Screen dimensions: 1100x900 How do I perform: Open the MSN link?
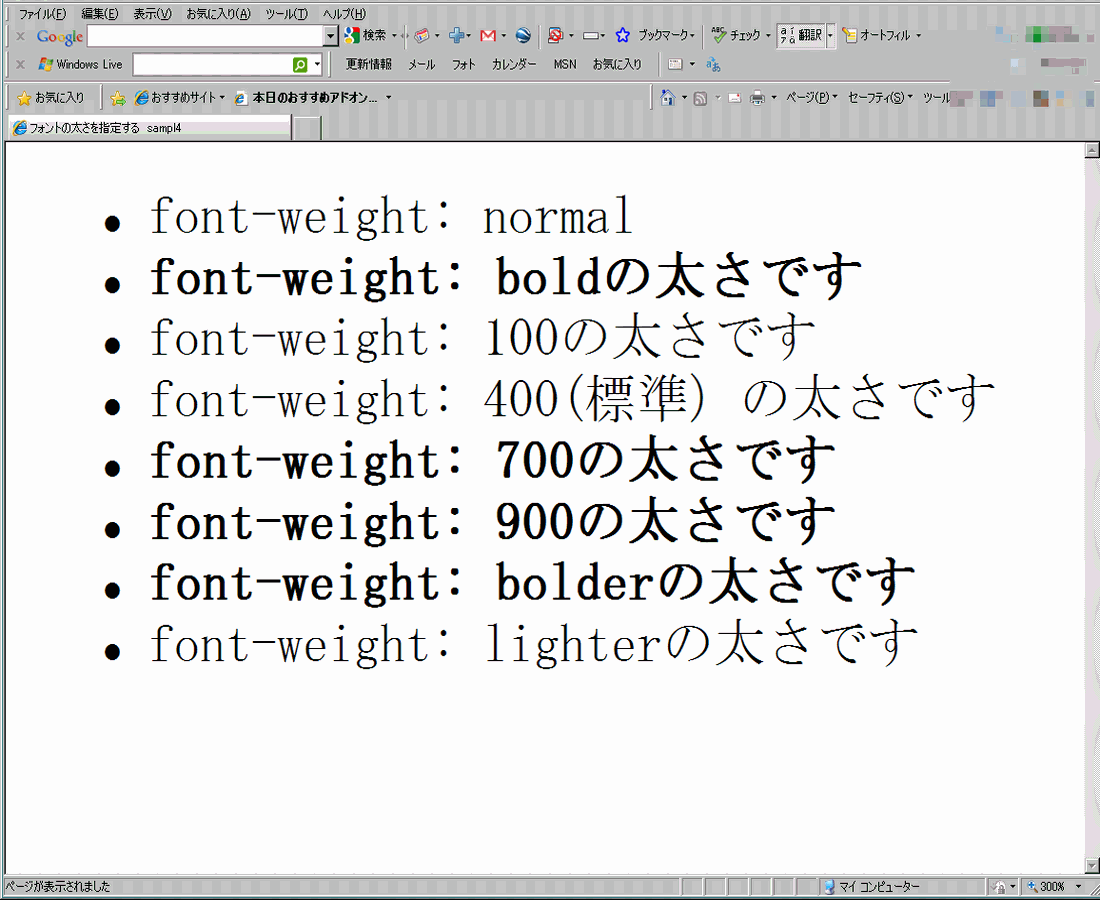(x=565, y=65)
